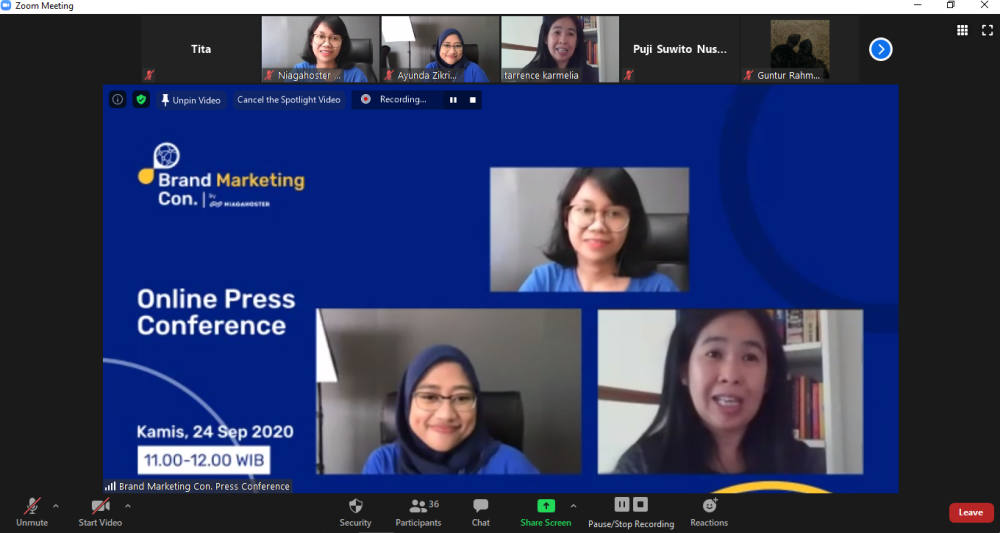This screenshot has width=1000, height=533.
Task: Open meeting information icon
Action: [117, 99]
